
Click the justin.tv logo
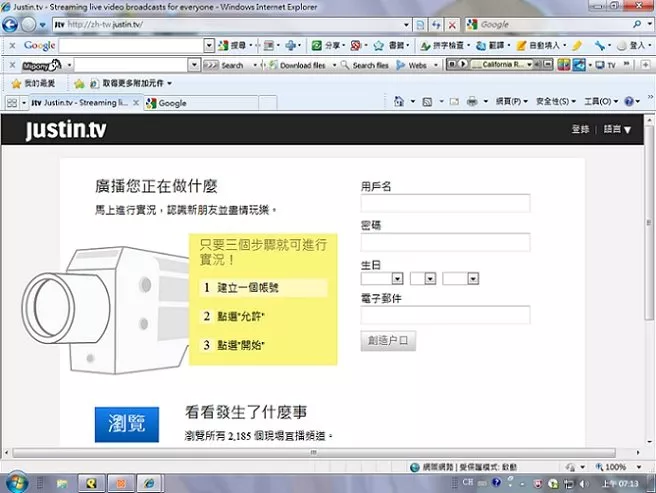66,129
